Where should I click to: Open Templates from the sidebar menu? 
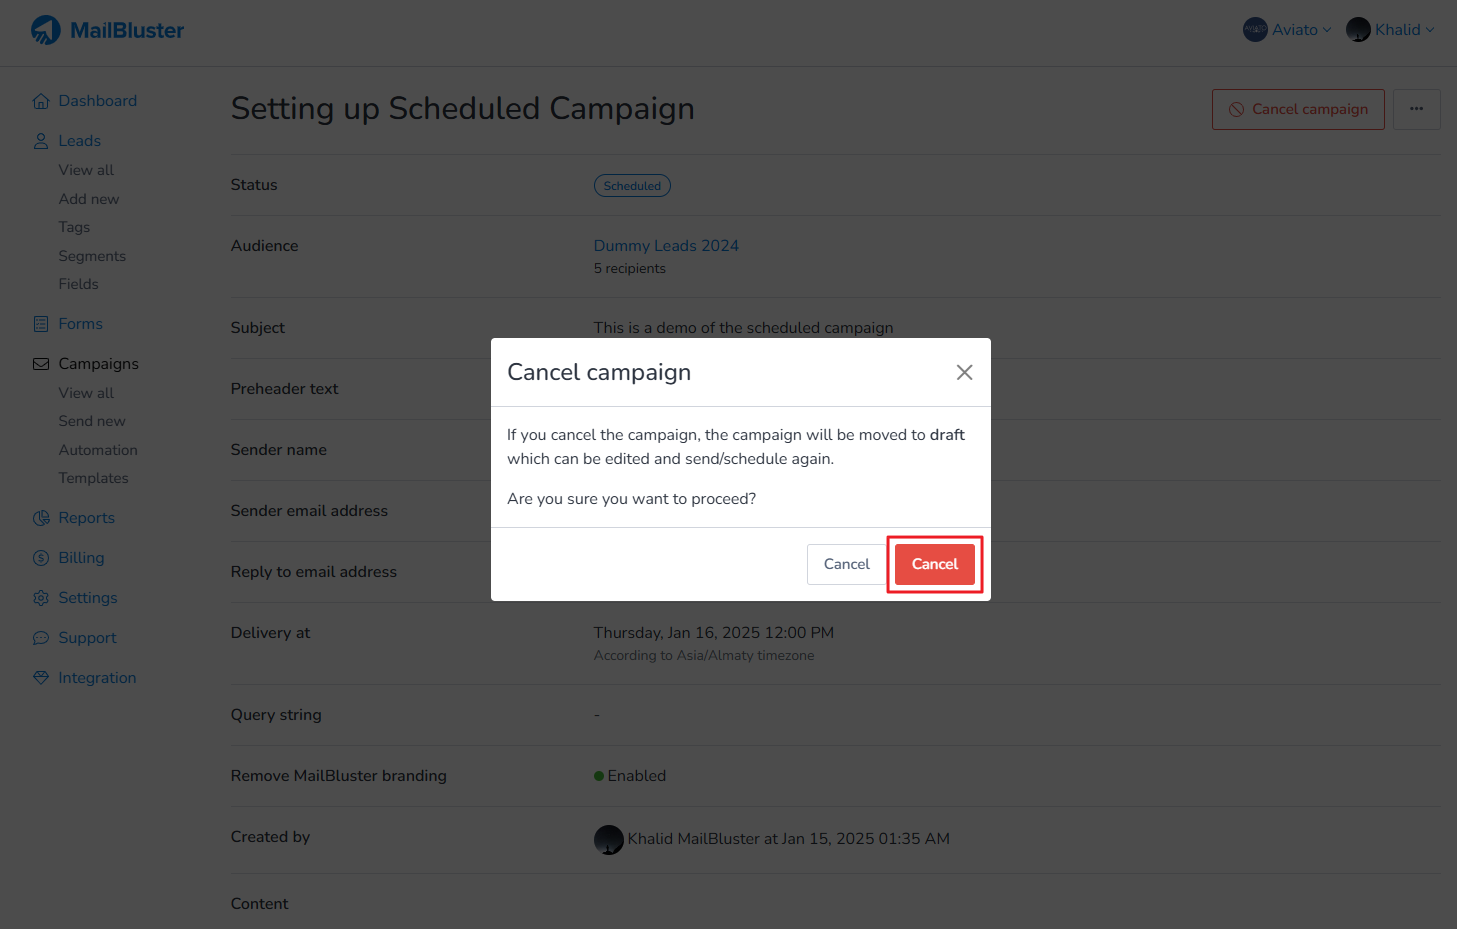pyautogui.click(x=93, y=478)
